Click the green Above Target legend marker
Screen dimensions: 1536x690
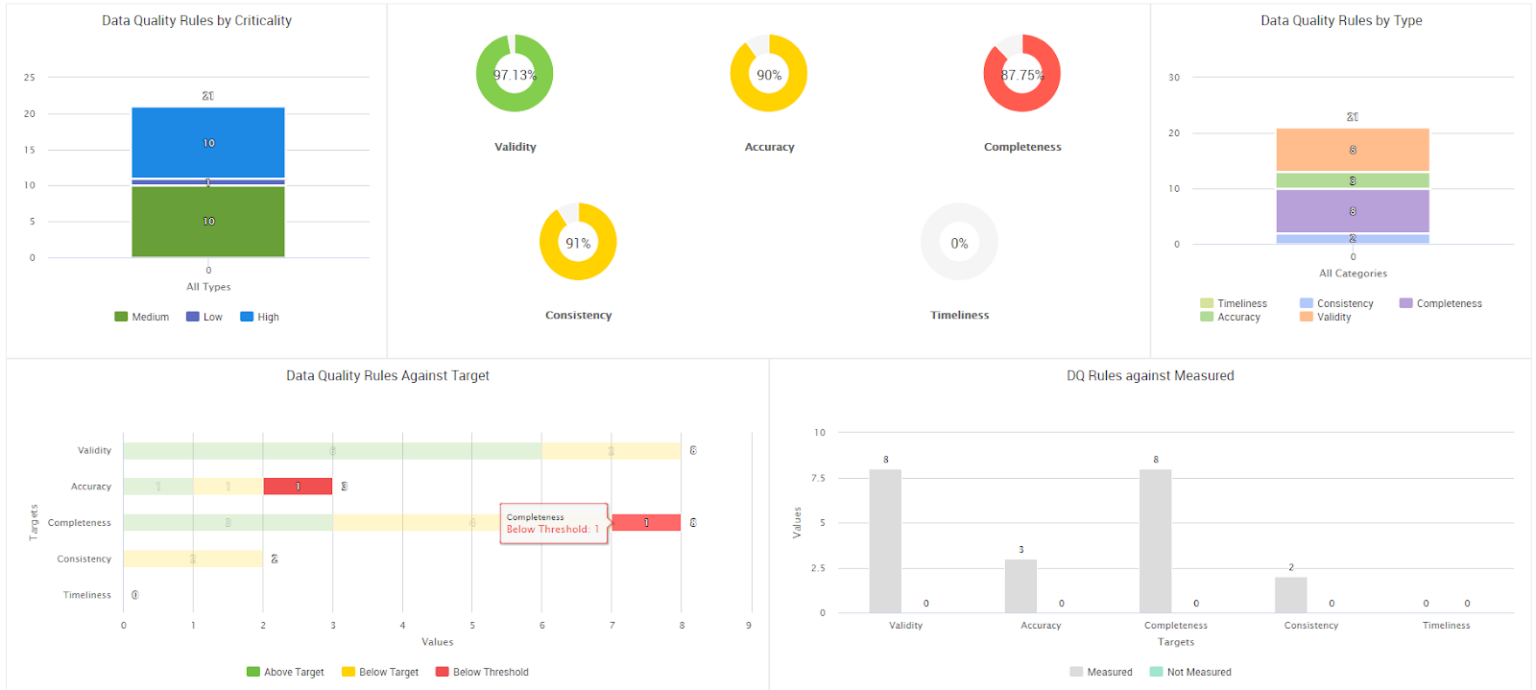(x=252, y=671)
